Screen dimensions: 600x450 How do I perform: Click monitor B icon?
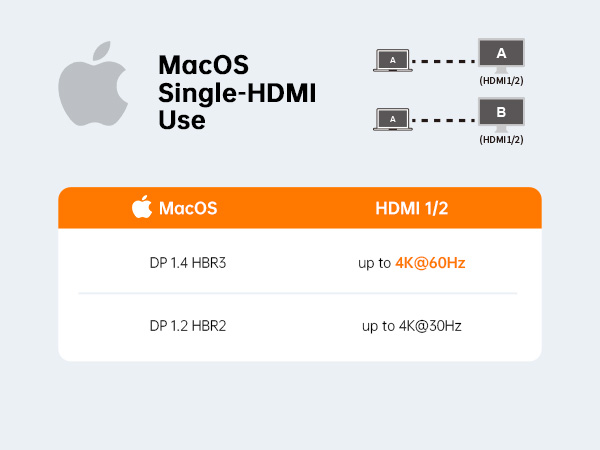[x=501, y=113]
